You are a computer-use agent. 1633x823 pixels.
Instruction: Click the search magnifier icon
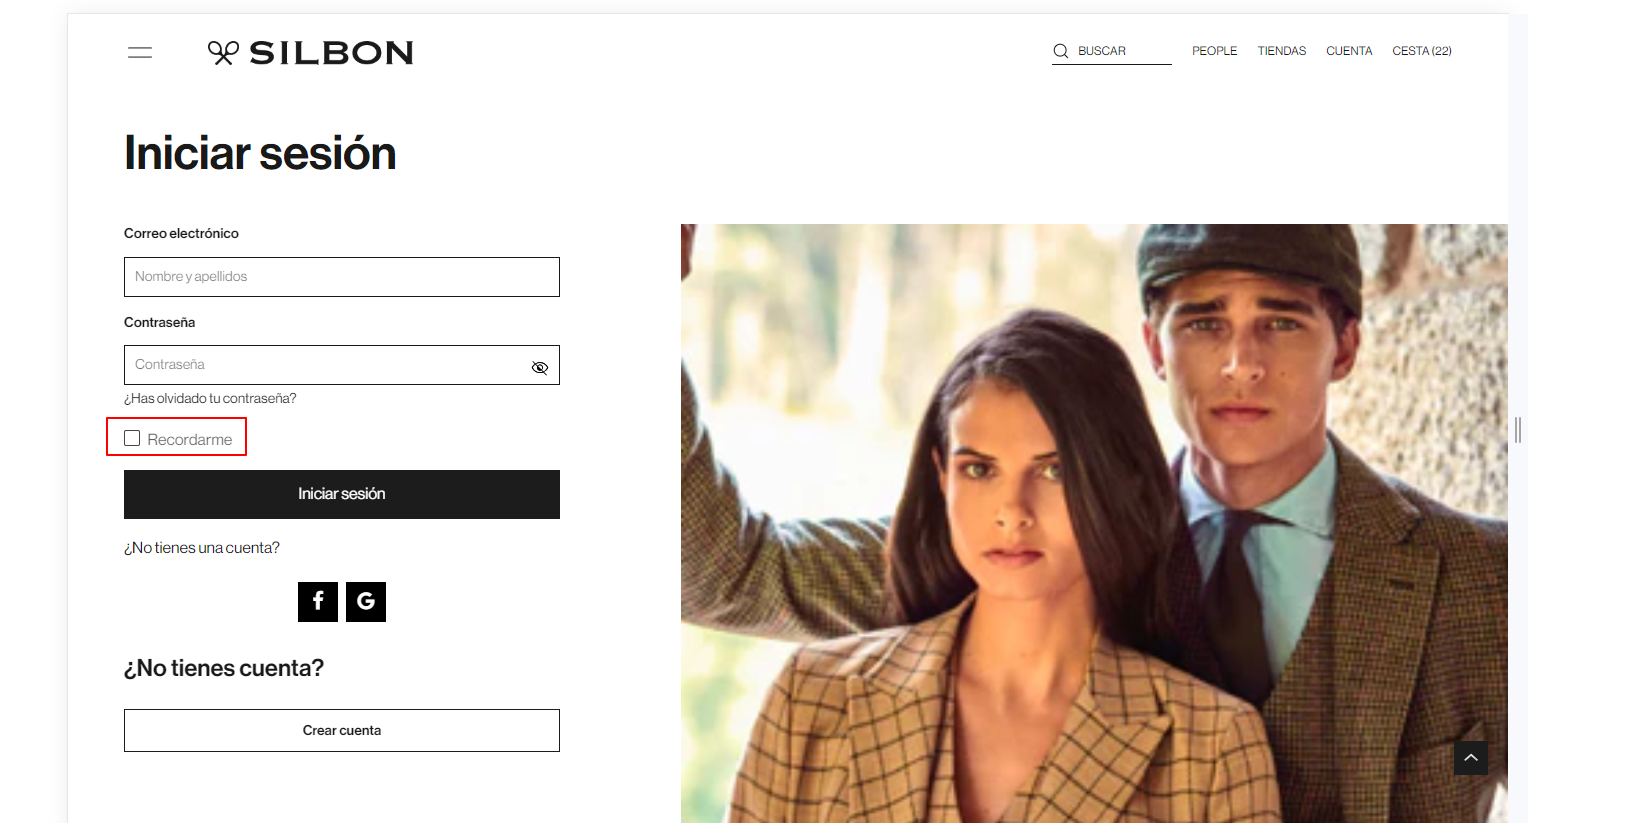[x=1061, y=51]
